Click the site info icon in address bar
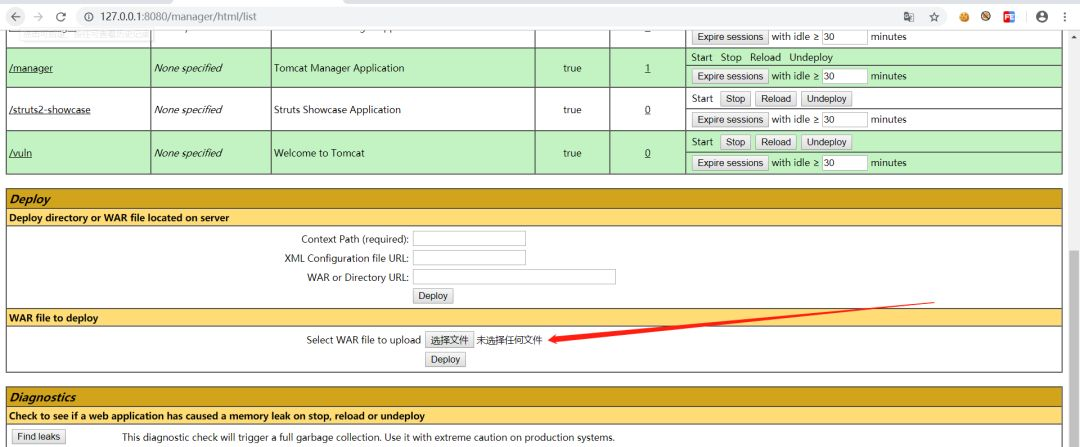Image resolution: width=1080 pixels, height=447 pixels. pyautogui.click(x=89, y=17)
